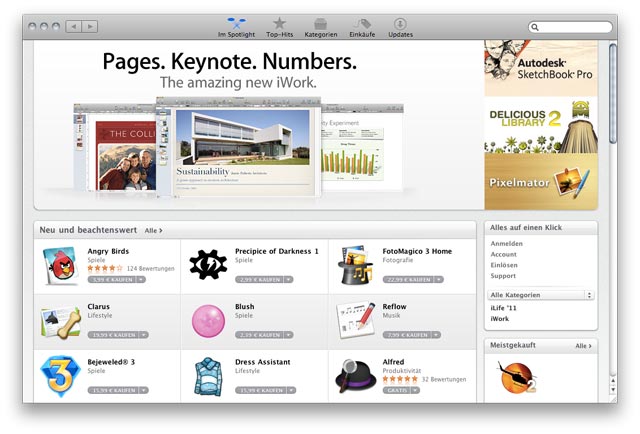Open the Account link
This screenshot has width=640, height=434.
tap(504, 254)
